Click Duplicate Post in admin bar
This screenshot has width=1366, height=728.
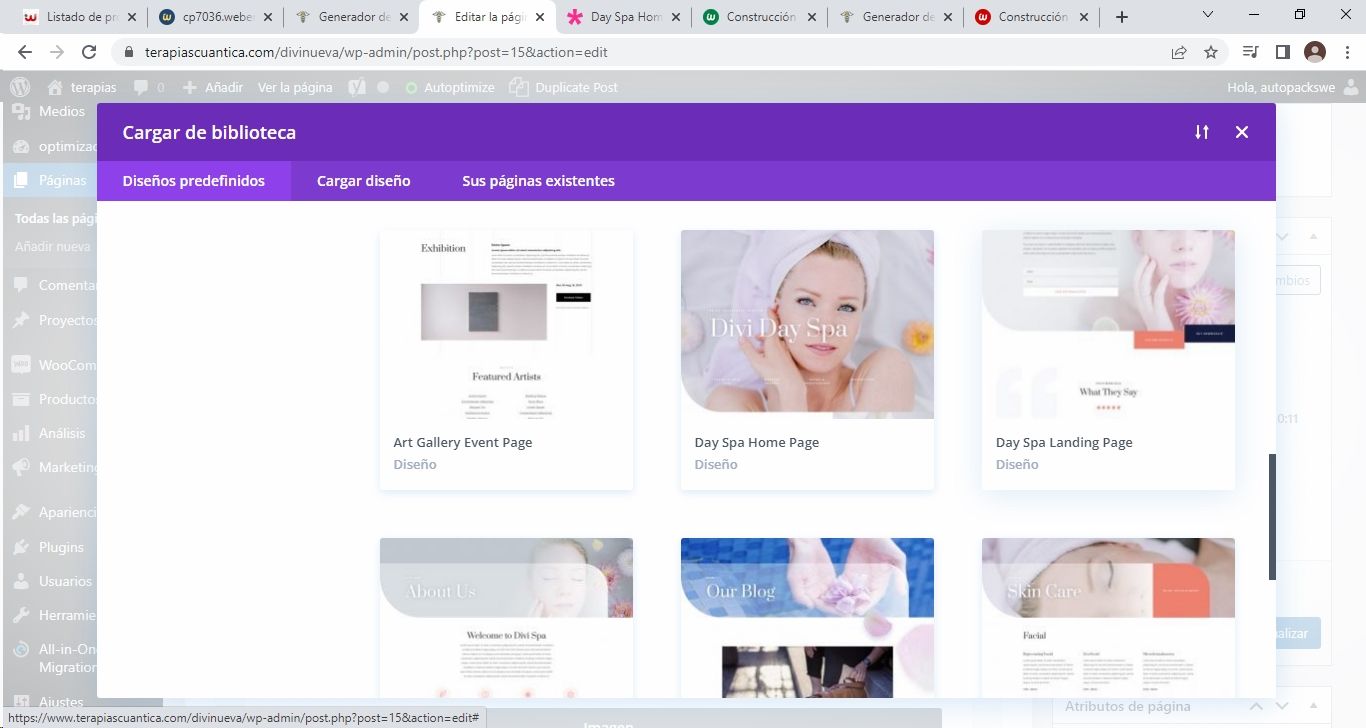coord(564,87)
